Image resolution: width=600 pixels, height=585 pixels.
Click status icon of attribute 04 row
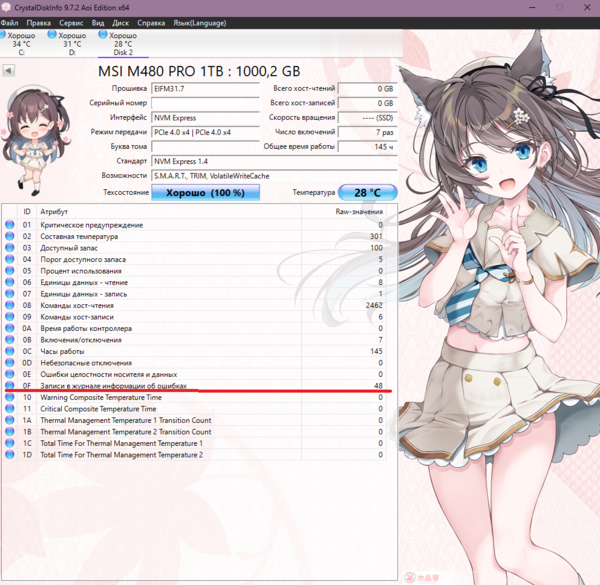click(10, 259)
